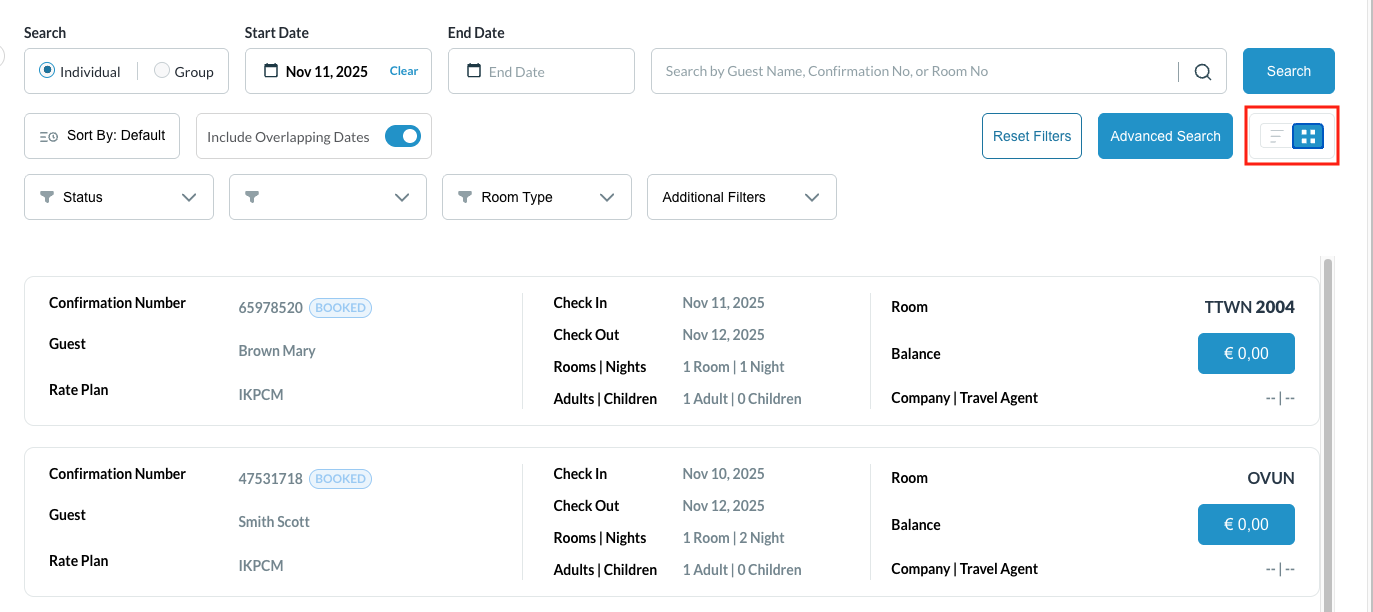The image size is (1373, 612).
Task: Select the Individual radio button
Action: [47, 71]
